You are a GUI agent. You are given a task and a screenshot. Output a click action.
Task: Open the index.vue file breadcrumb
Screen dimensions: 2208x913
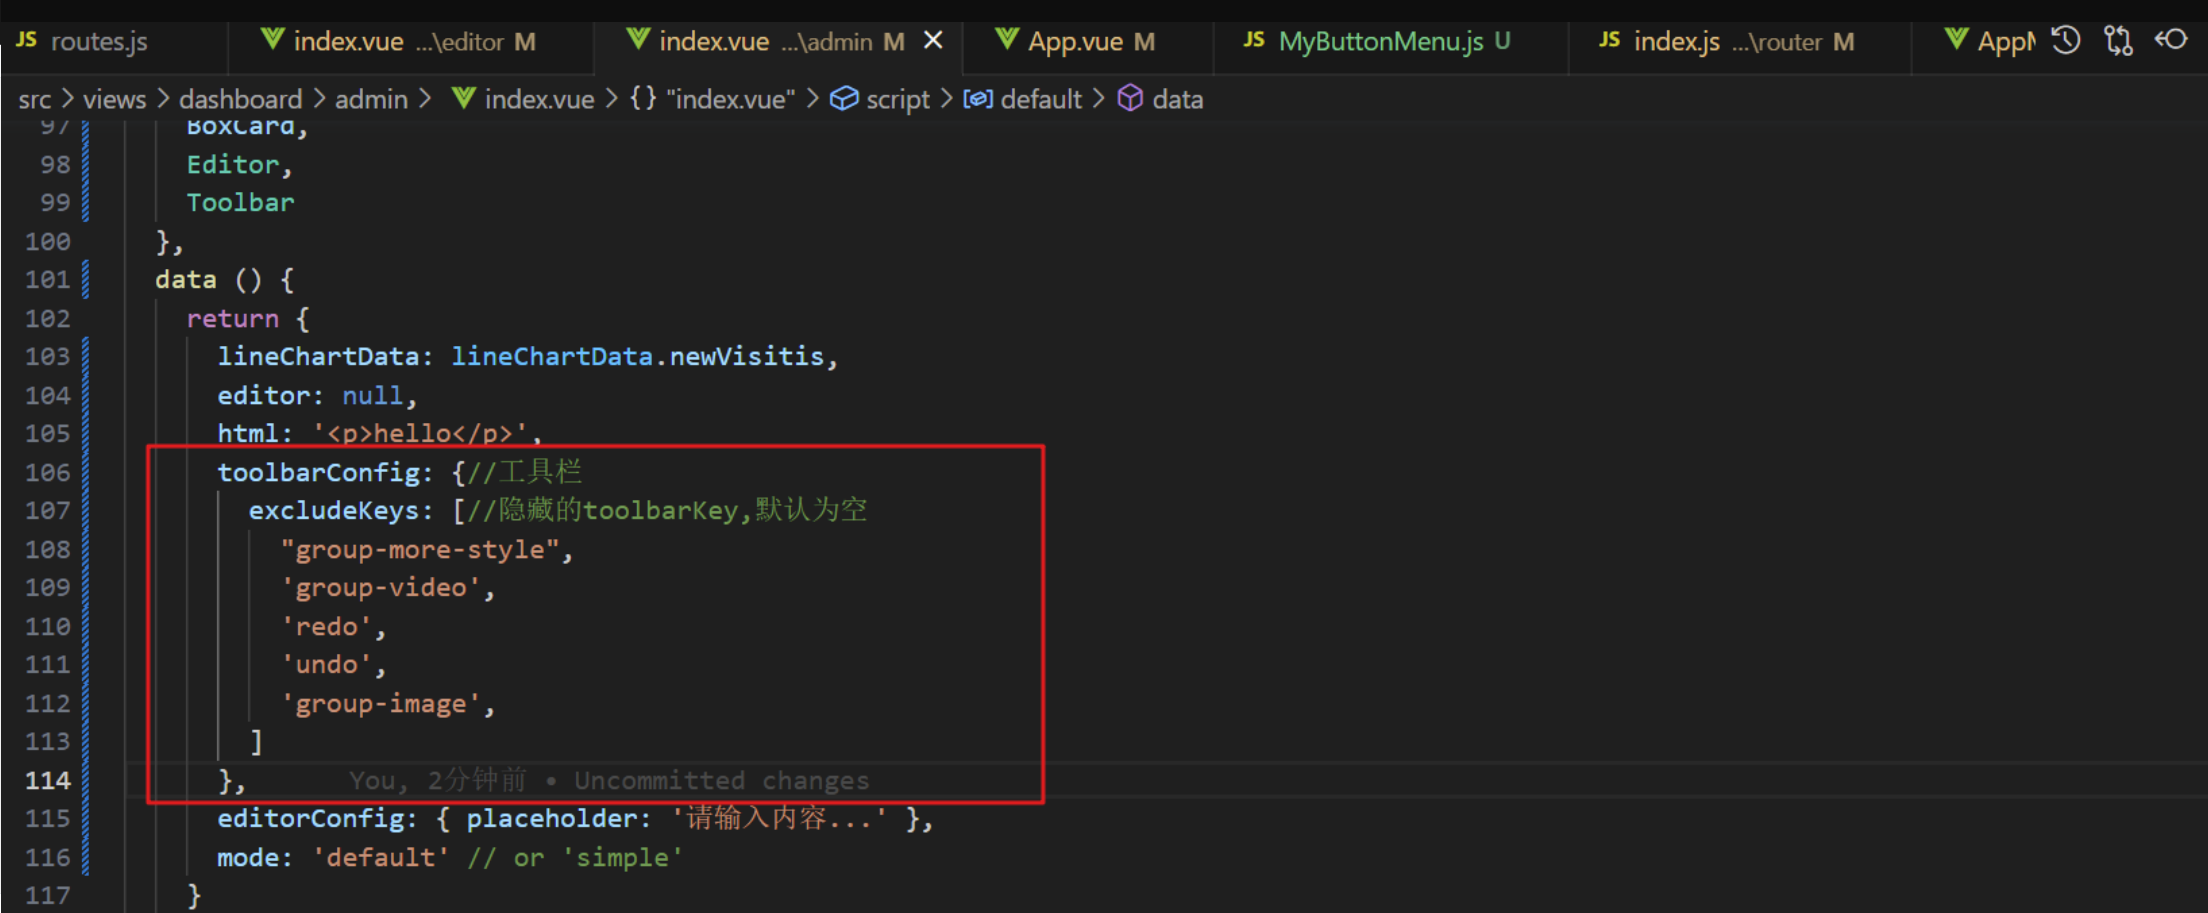click(x=523, y=100)
